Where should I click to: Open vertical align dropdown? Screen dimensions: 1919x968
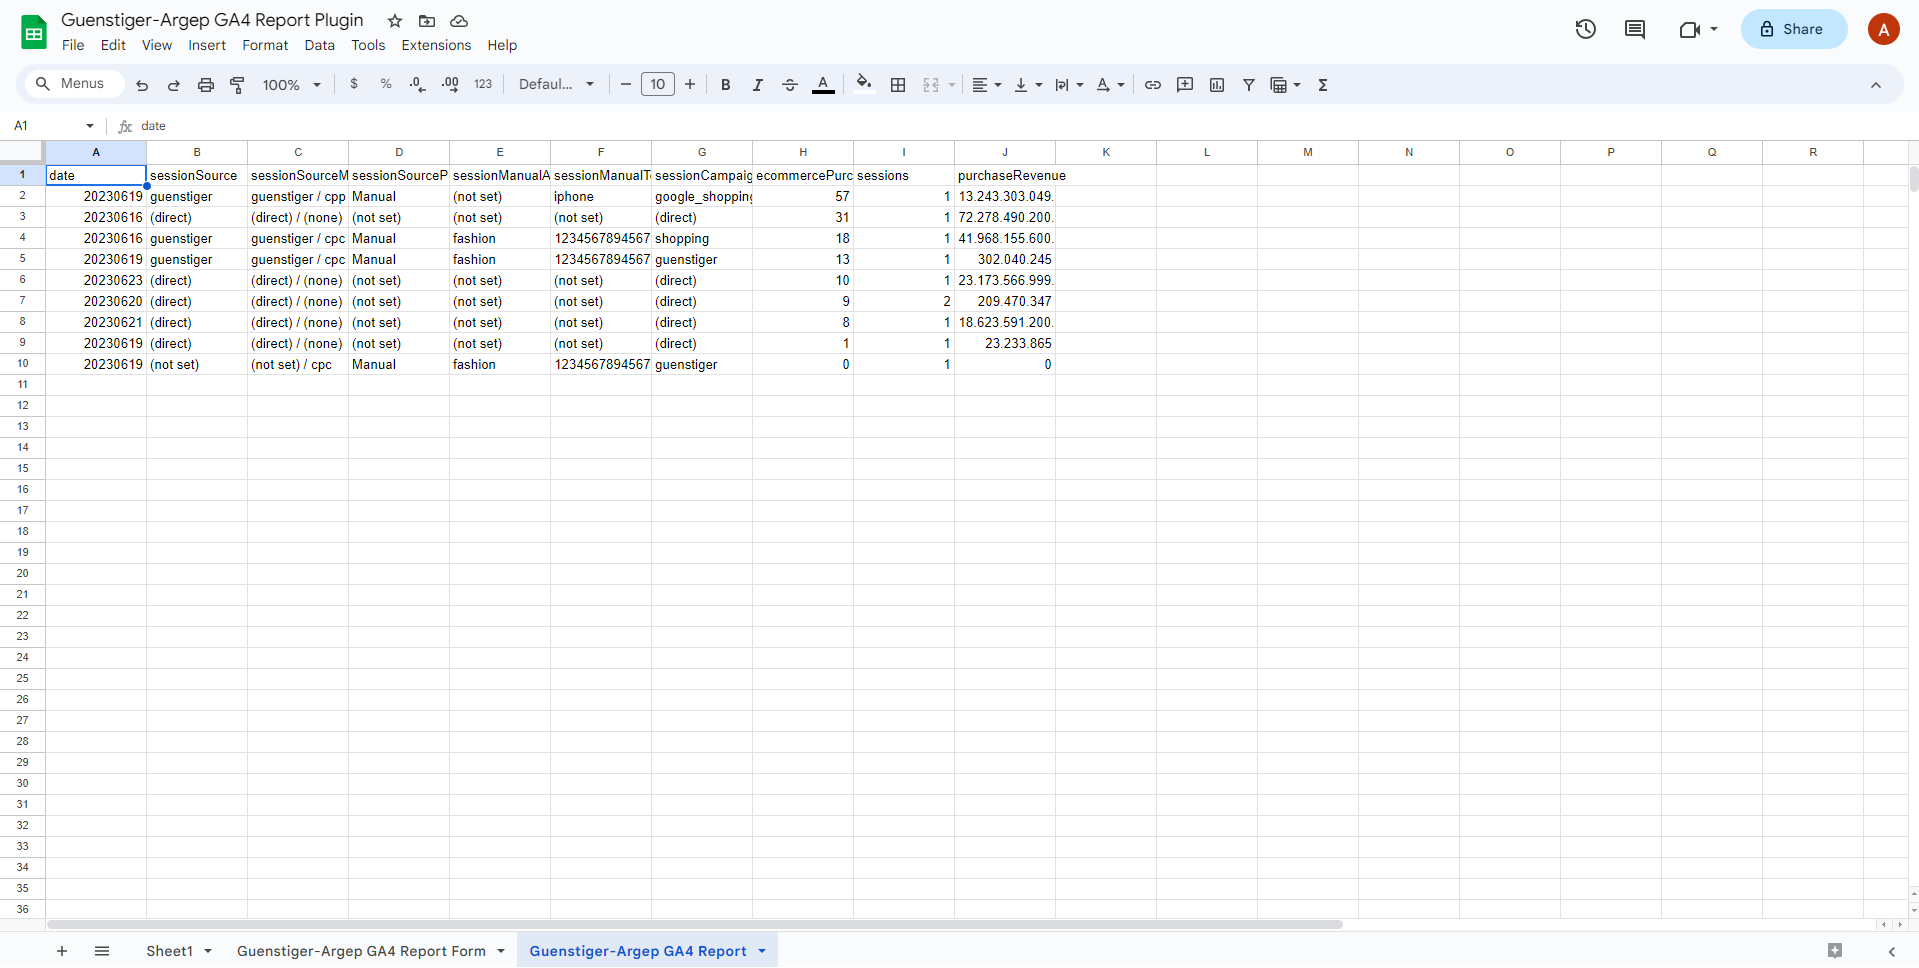pyautogui.click(x=1028, y=85)
